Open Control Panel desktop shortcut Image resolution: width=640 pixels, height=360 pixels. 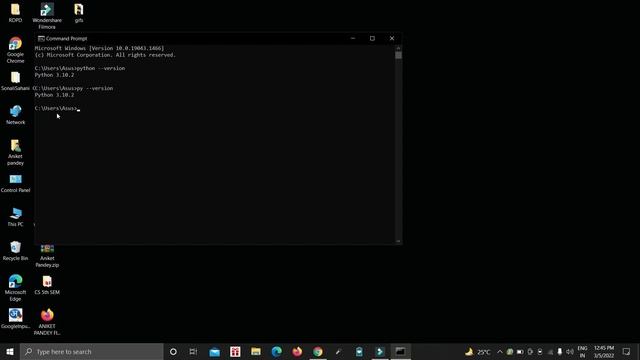[16, 183]
